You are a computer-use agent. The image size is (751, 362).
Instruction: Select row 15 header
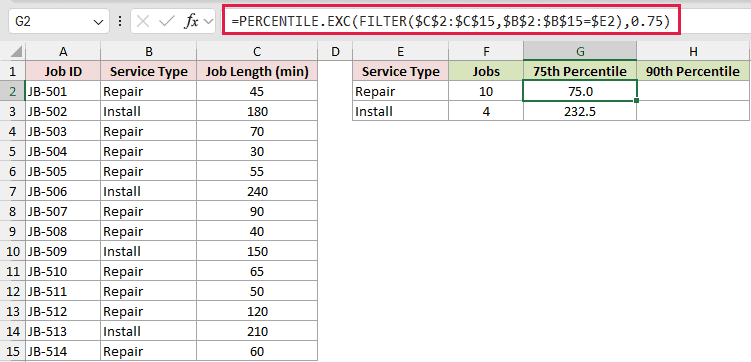coord(12,351)
